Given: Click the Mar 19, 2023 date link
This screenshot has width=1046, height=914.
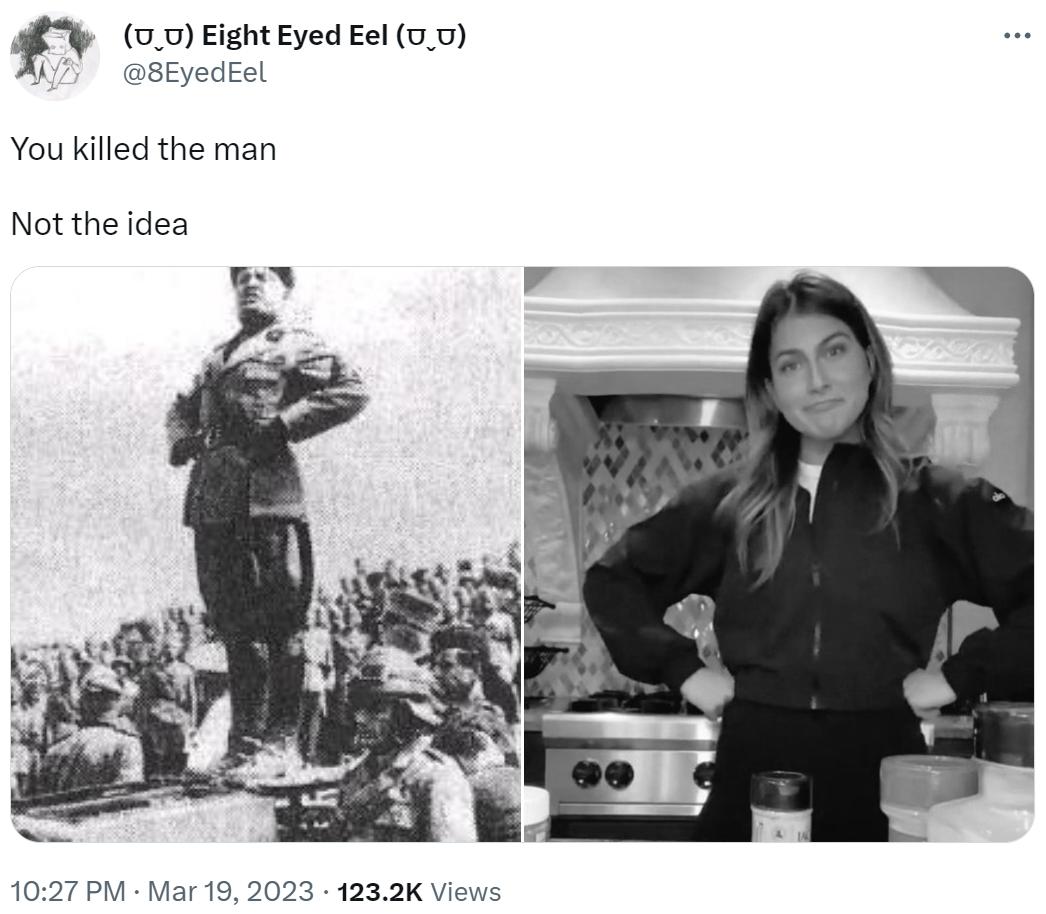Looking at the screenshot, I should [x=230, y=891].
